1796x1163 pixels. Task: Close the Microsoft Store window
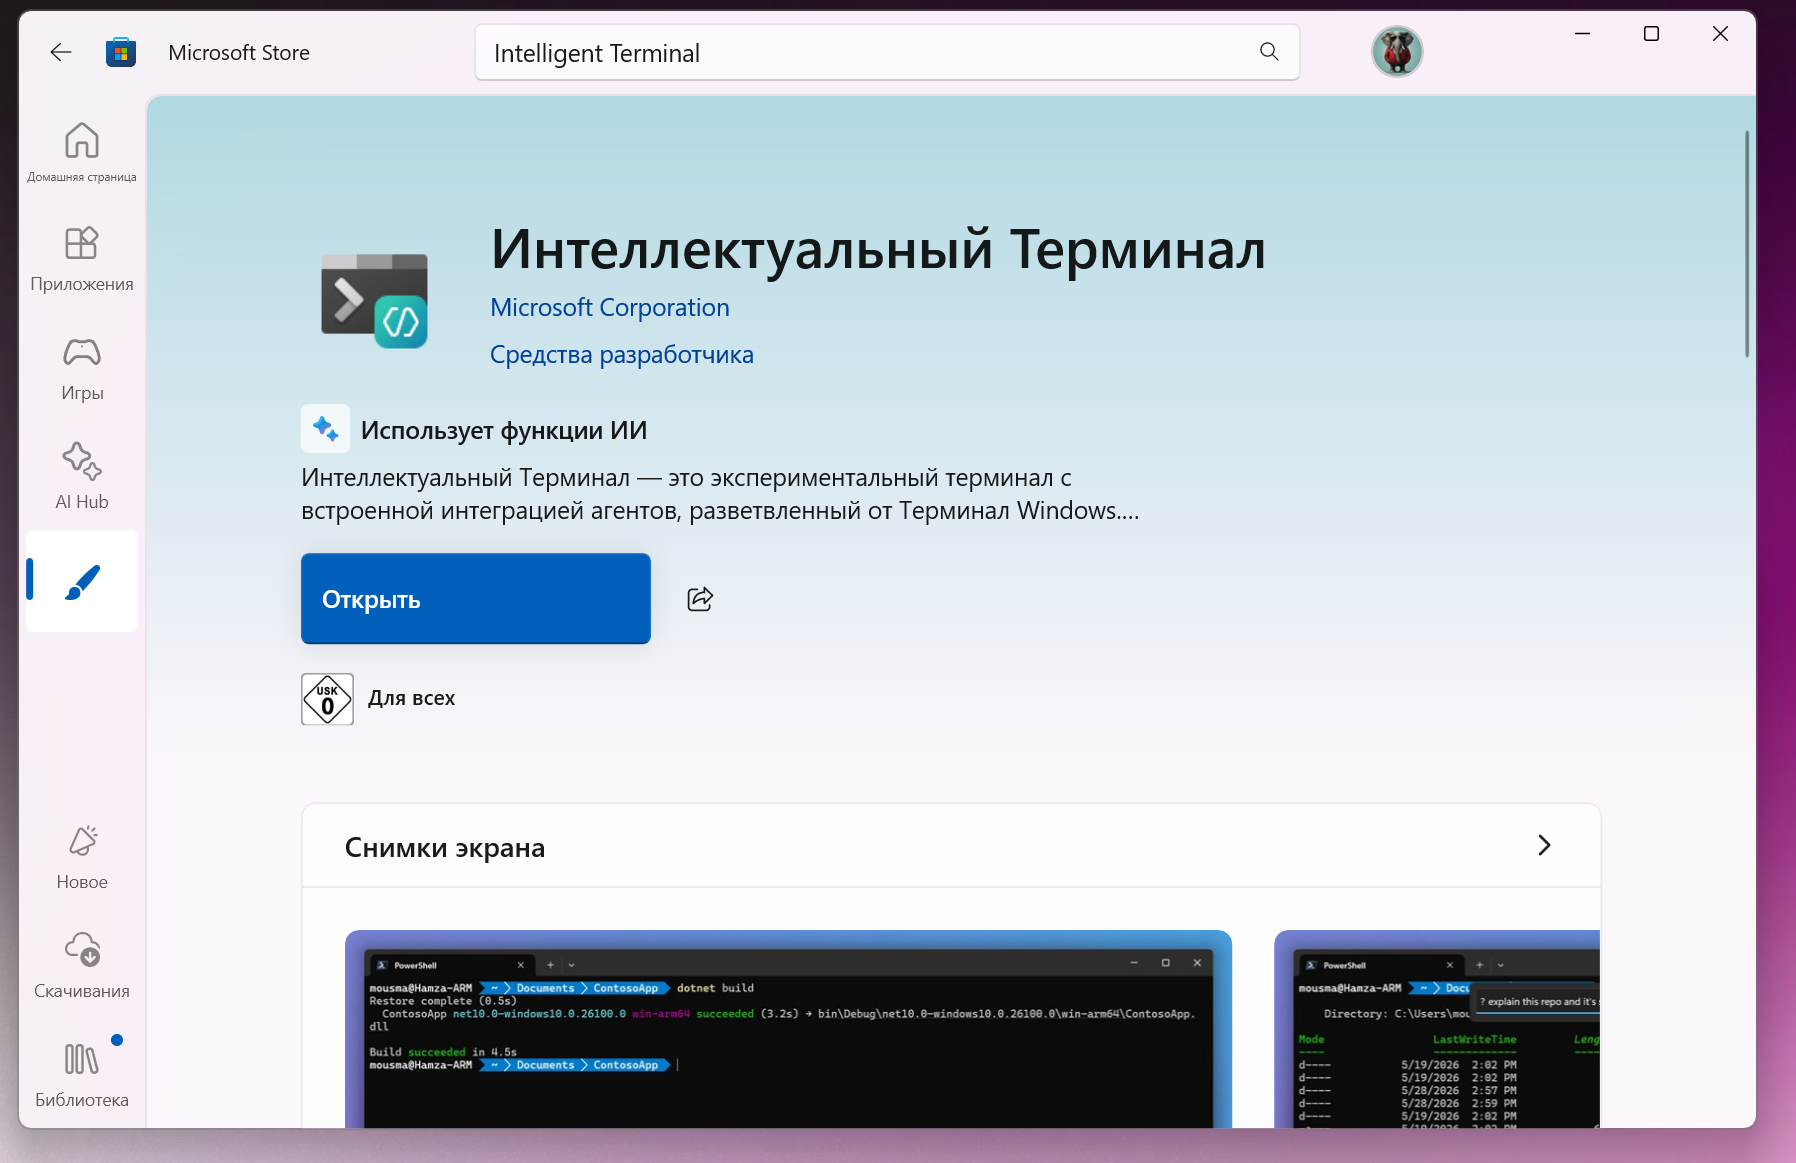click(1721, 34)
